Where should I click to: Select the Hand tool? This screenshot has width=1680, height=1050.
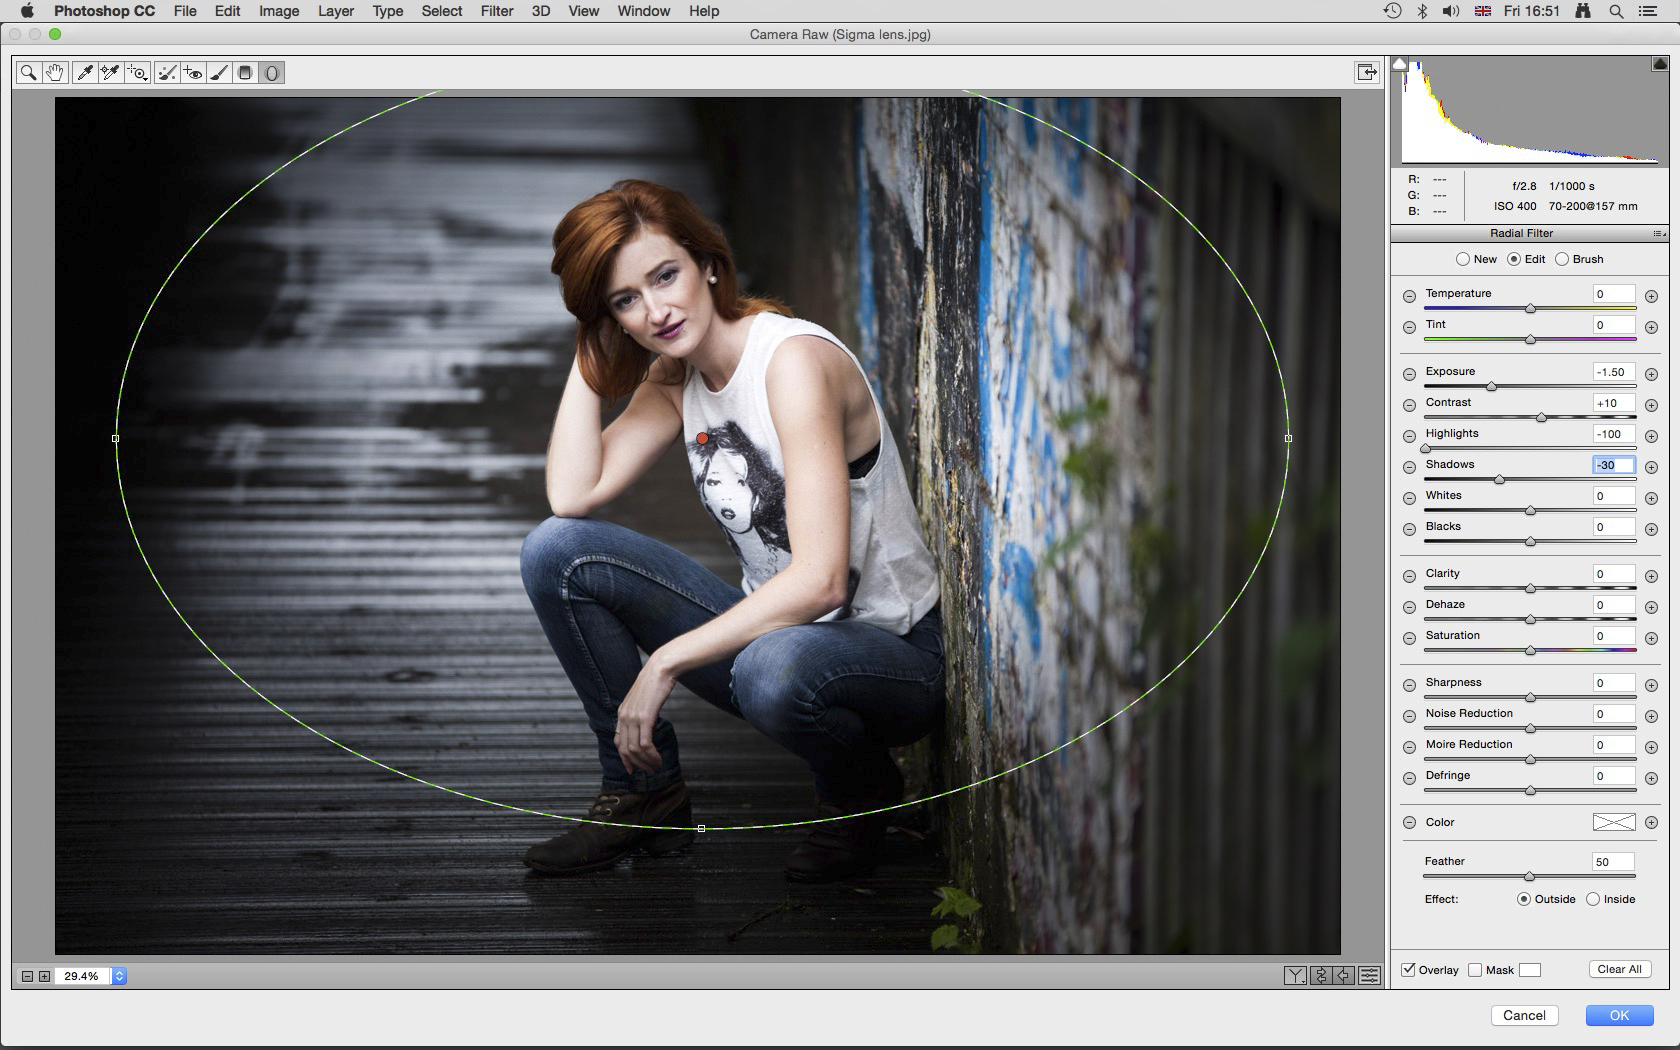coord(54,73)
